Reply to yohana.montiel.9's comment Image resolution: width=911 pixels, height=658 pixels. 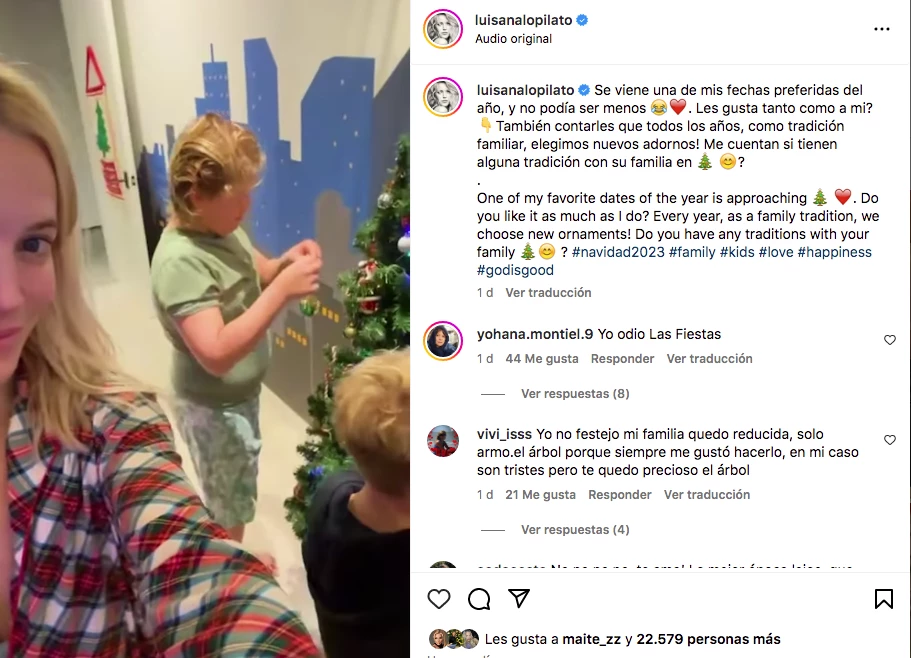point(622,359)
